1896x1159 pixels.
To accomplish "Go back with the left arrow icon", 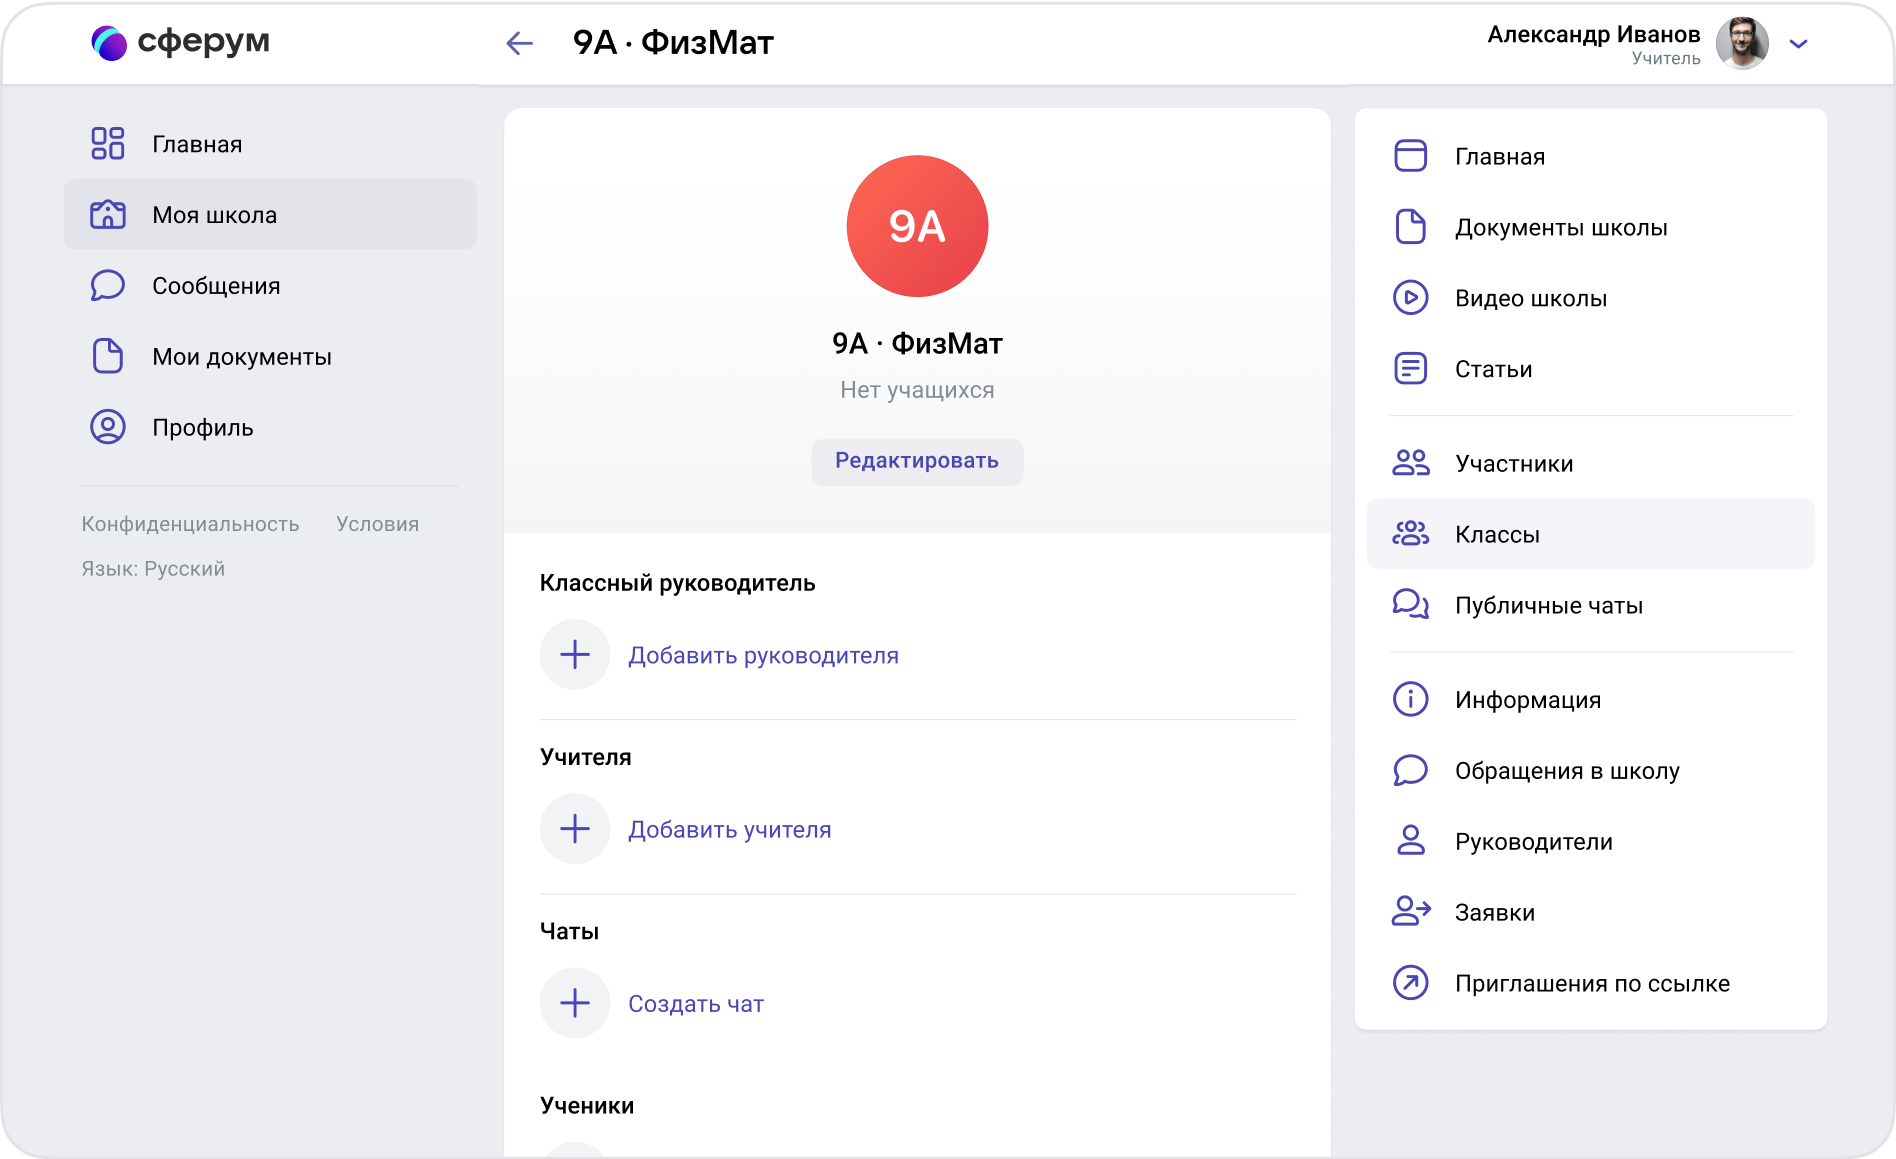I will pos(519,43).
